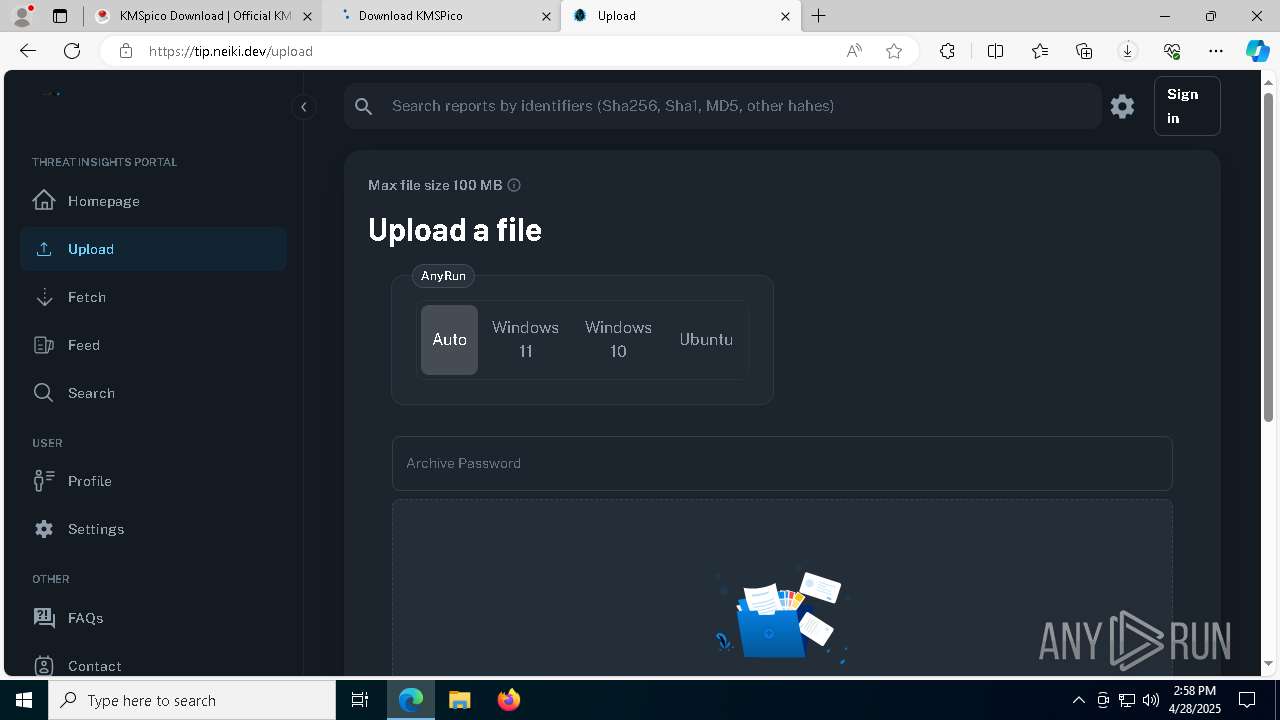The width and height of the screenshot is (1280, 720).
Task: Click the address bar URL
Action: (x=231, y=51)
